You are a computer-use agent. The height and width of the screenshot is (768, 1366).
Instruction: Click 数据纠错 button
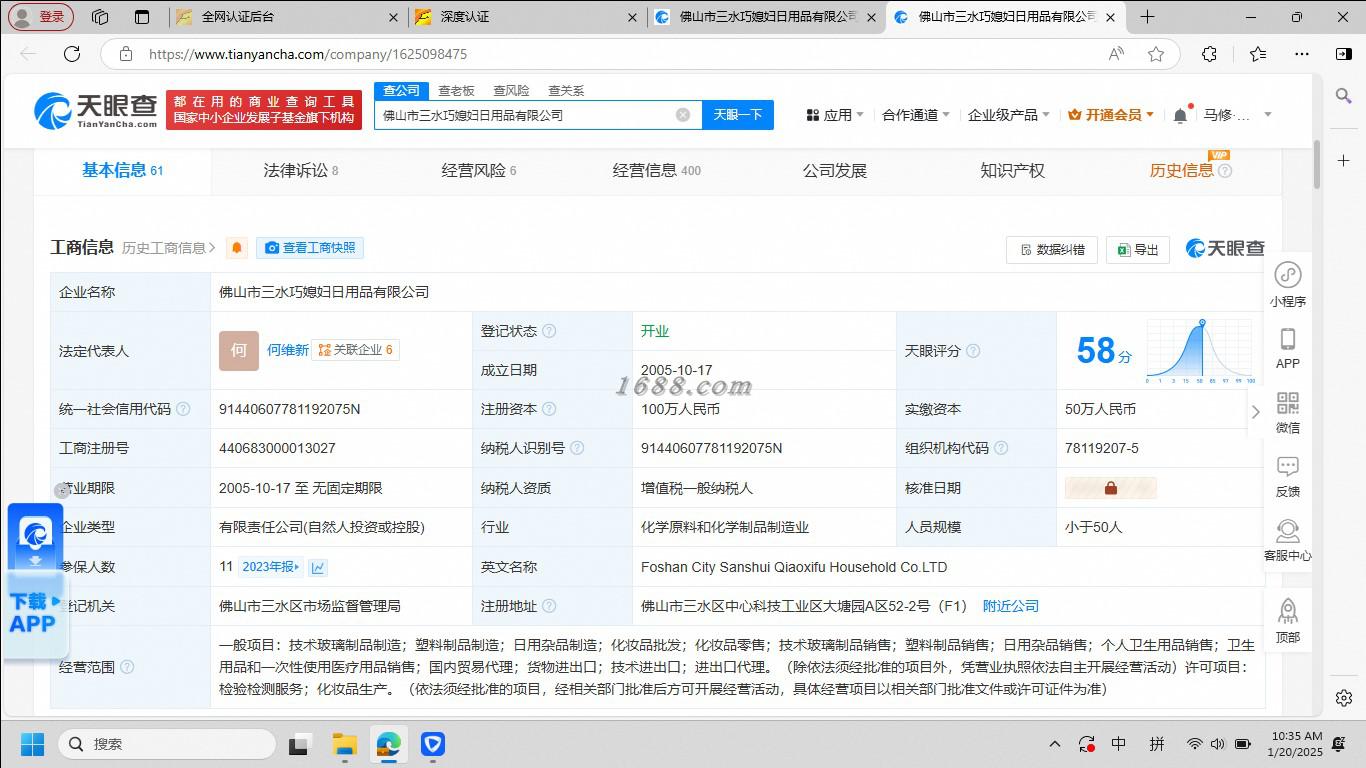1052,250
